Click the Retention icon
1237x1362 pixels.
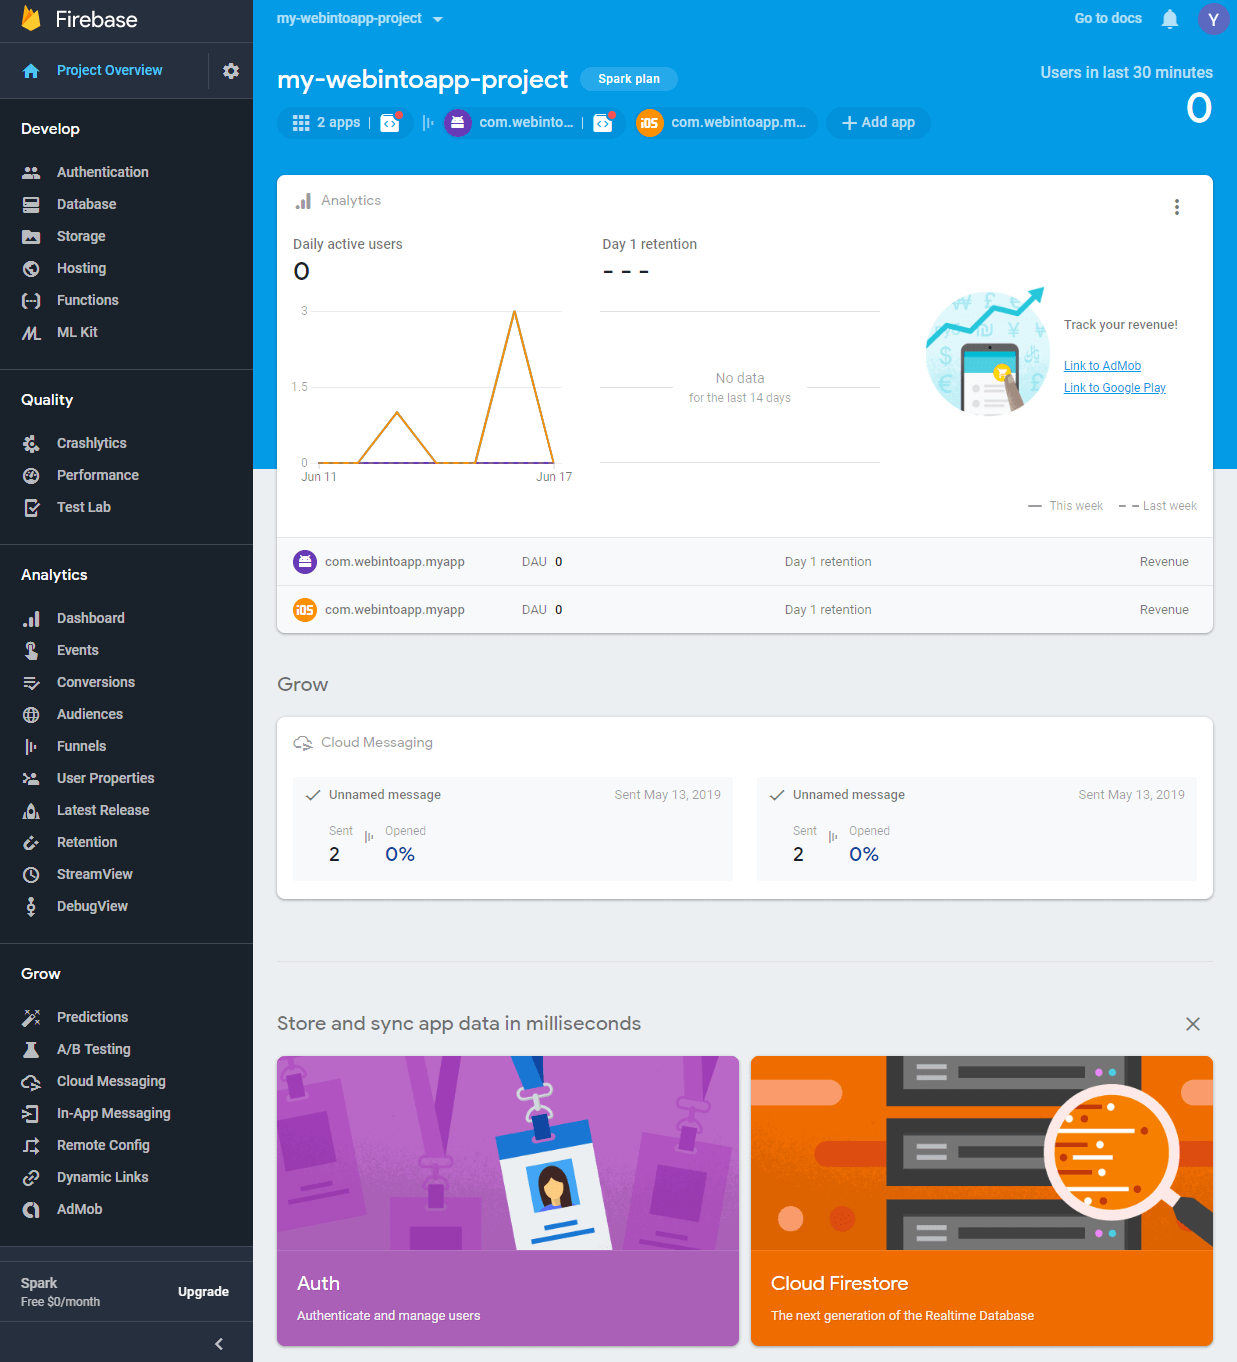point(31,842)
